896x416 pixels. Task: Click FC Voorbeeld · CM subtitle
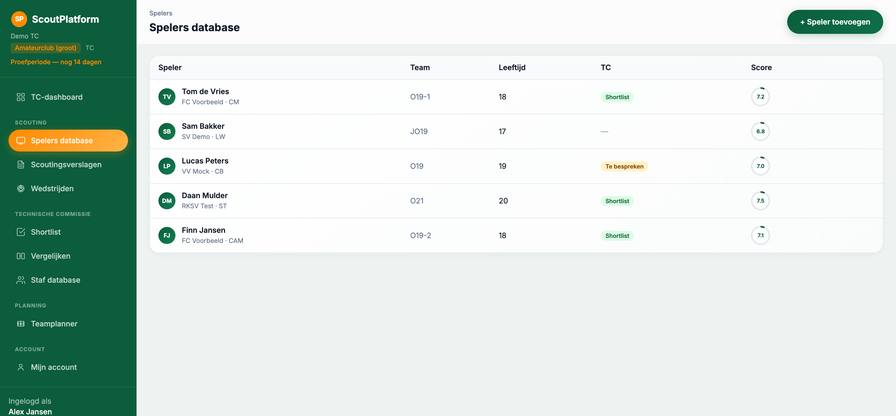click(210, 102)
